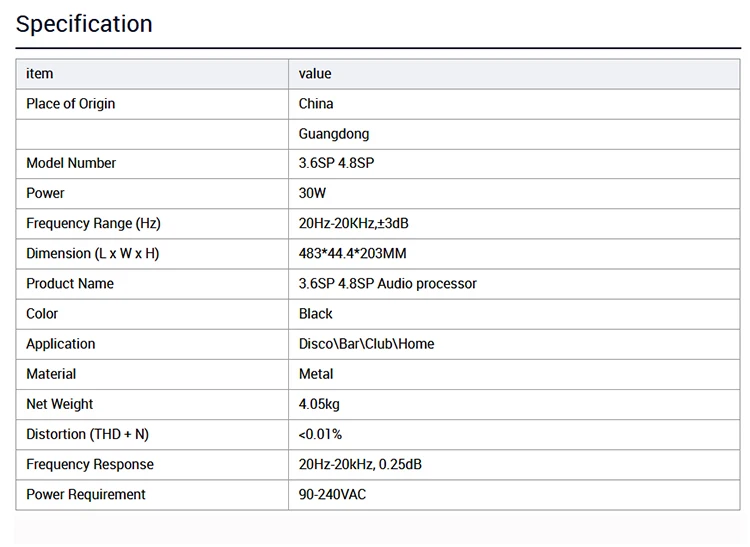
Task: Click the 20Hz-20KHz,±3dB value
Action: 353,223
